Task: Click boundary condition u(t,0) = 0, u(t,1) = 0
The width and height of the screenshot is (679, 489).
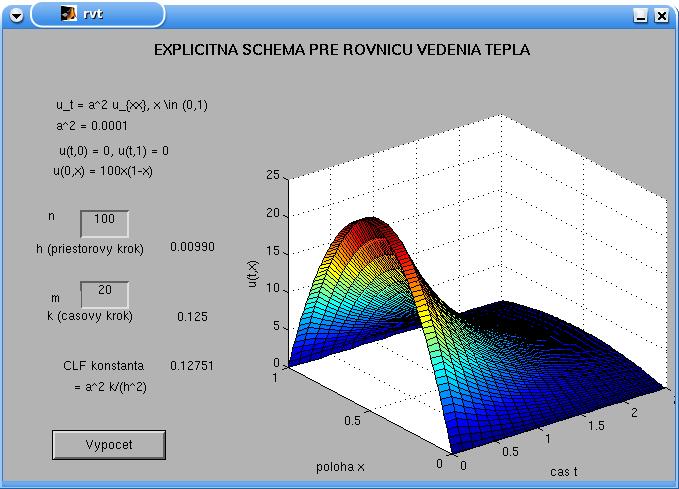Action: coord(114,151)
